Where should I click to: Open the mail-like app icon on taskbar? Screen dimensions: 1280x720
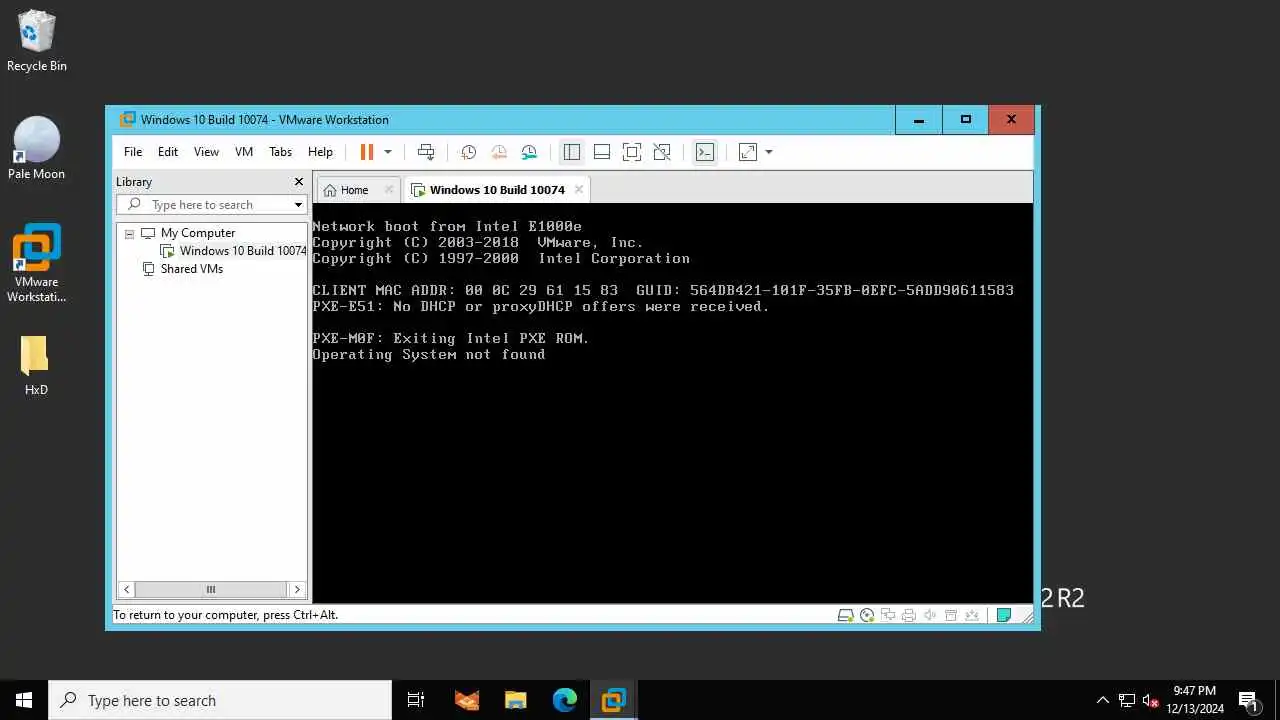(466, 700)
